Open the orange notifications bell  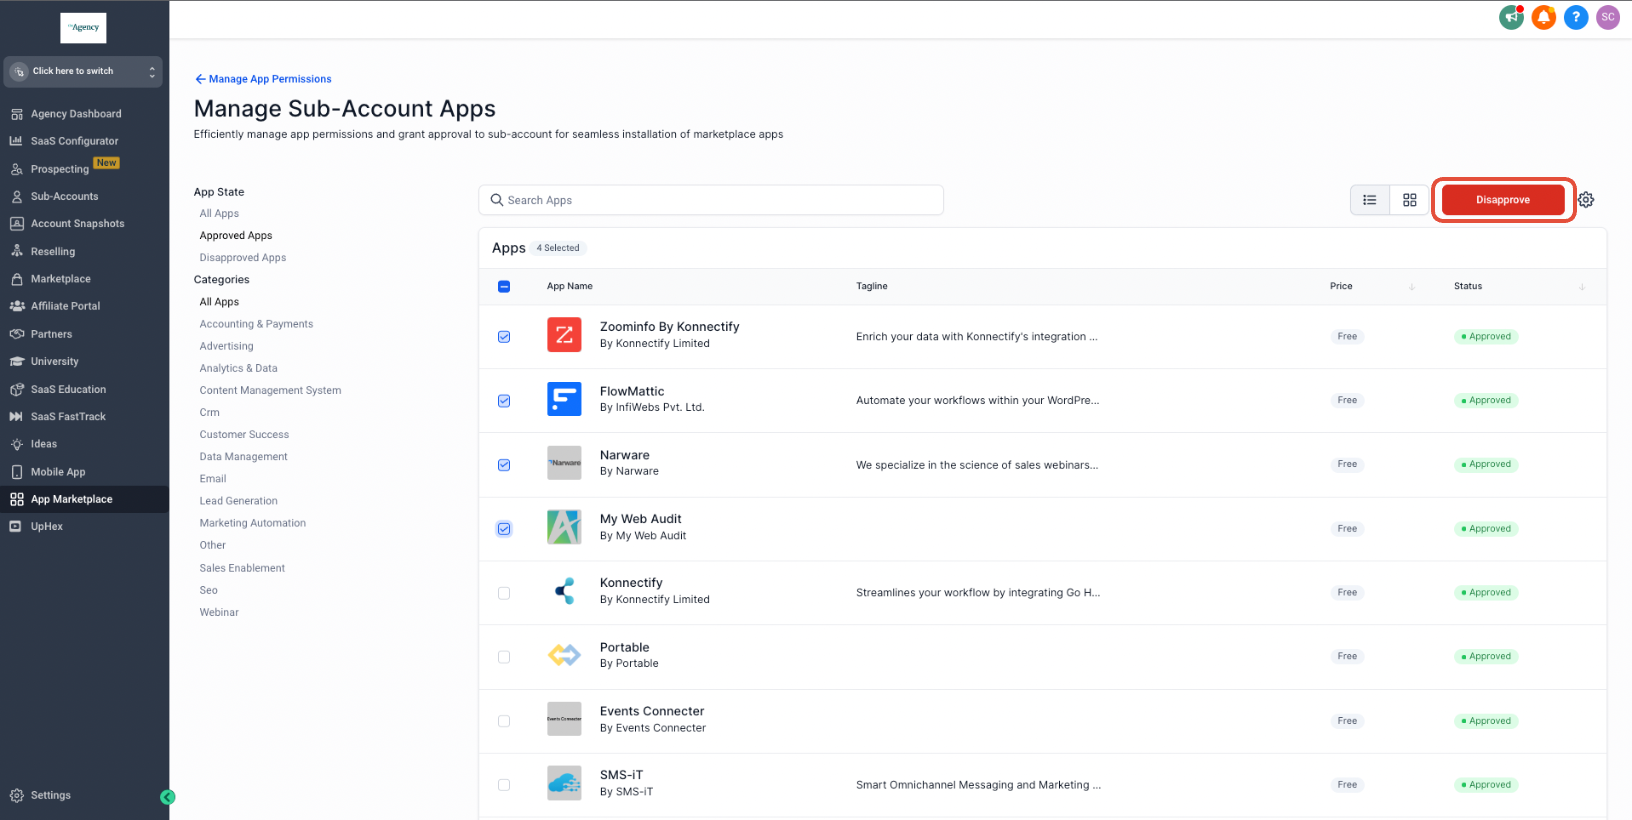click(x=1544, y=17)
